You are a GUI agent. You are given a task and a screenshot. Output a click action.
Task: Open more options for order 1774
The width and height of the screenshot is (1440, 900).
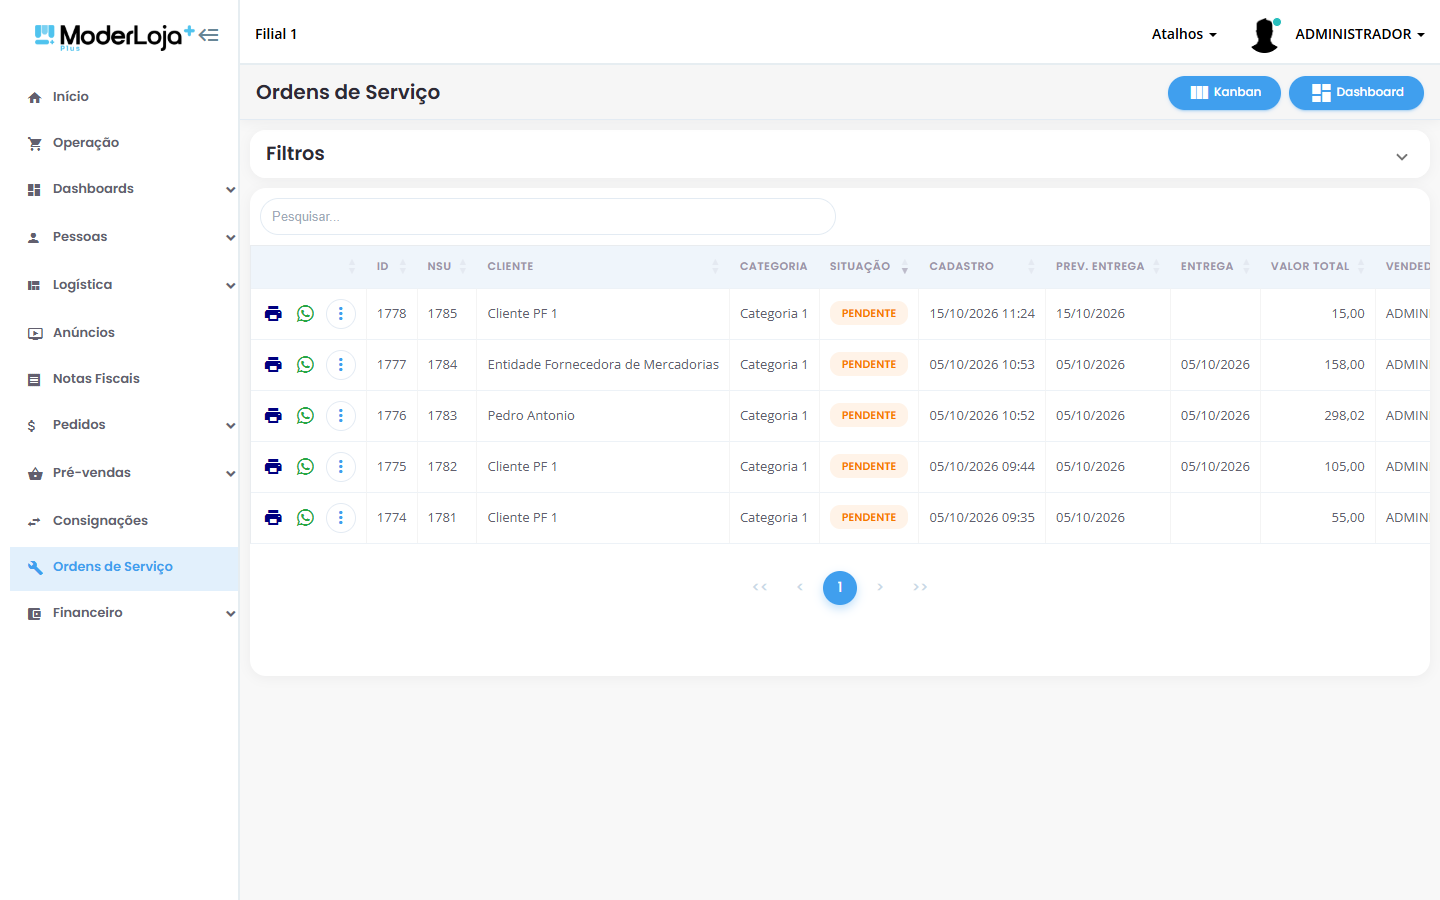[x=341, y=518]
